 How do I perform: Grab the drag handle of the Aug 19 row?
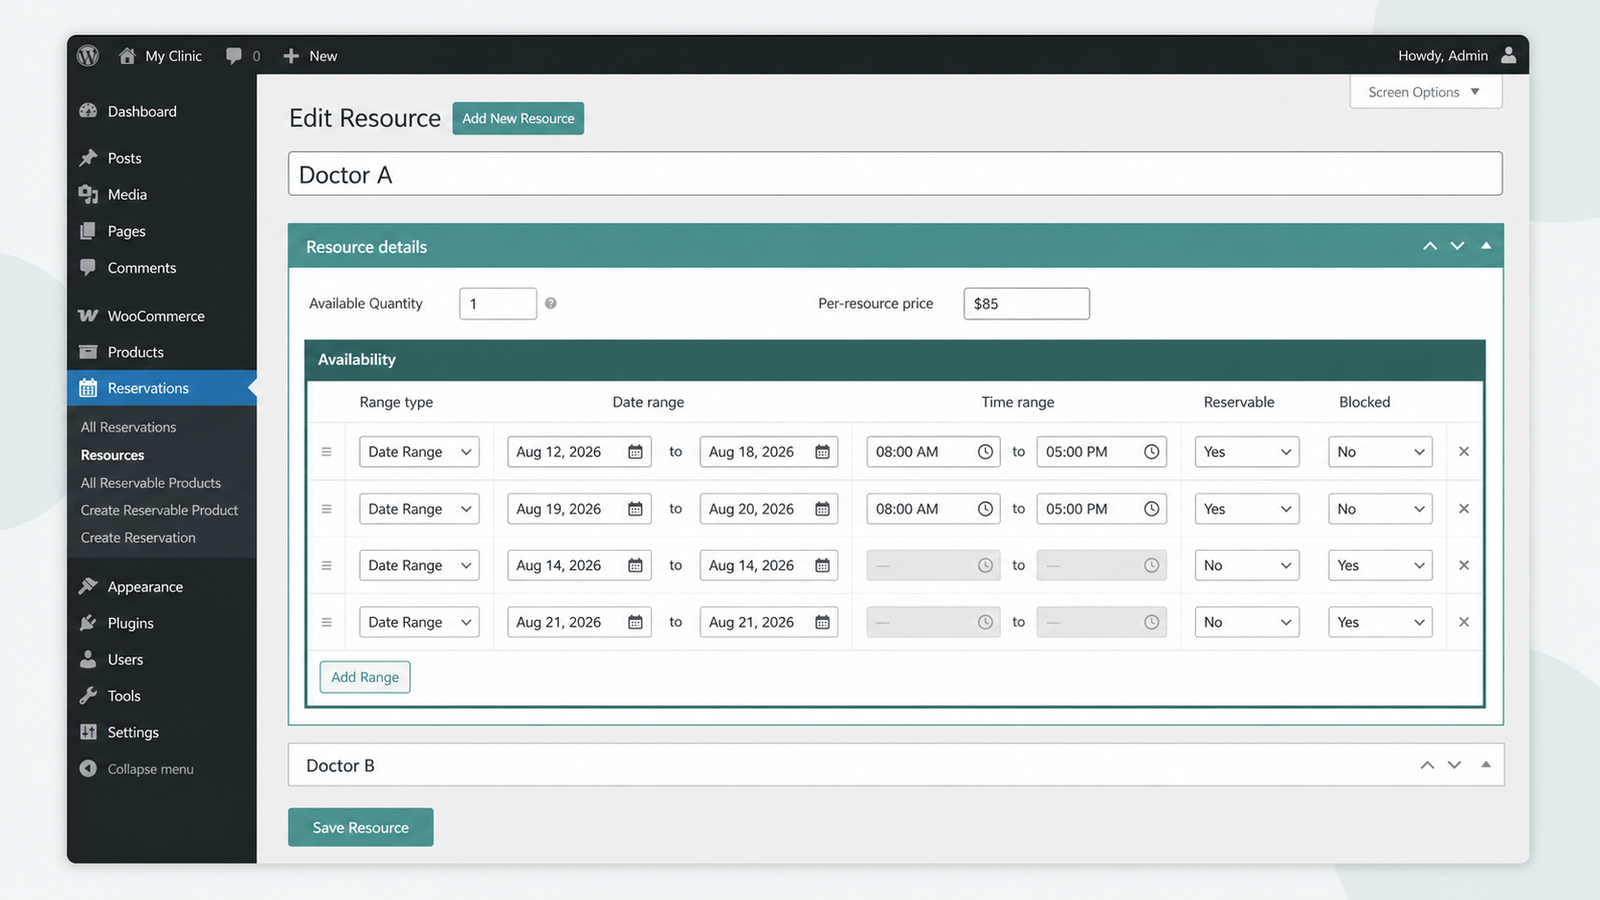326,509
